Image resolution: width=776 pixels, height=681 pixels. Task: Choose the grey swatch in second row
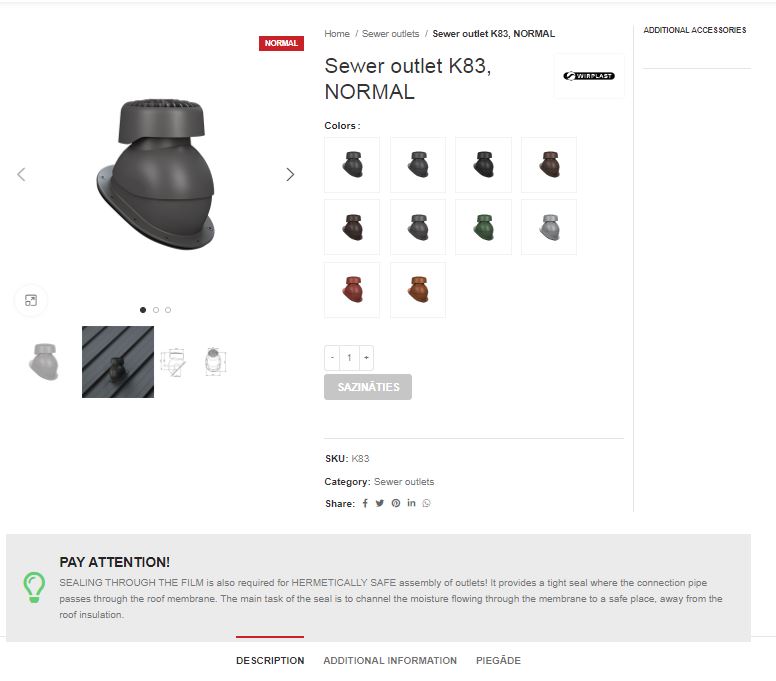[x=418, y=227]
